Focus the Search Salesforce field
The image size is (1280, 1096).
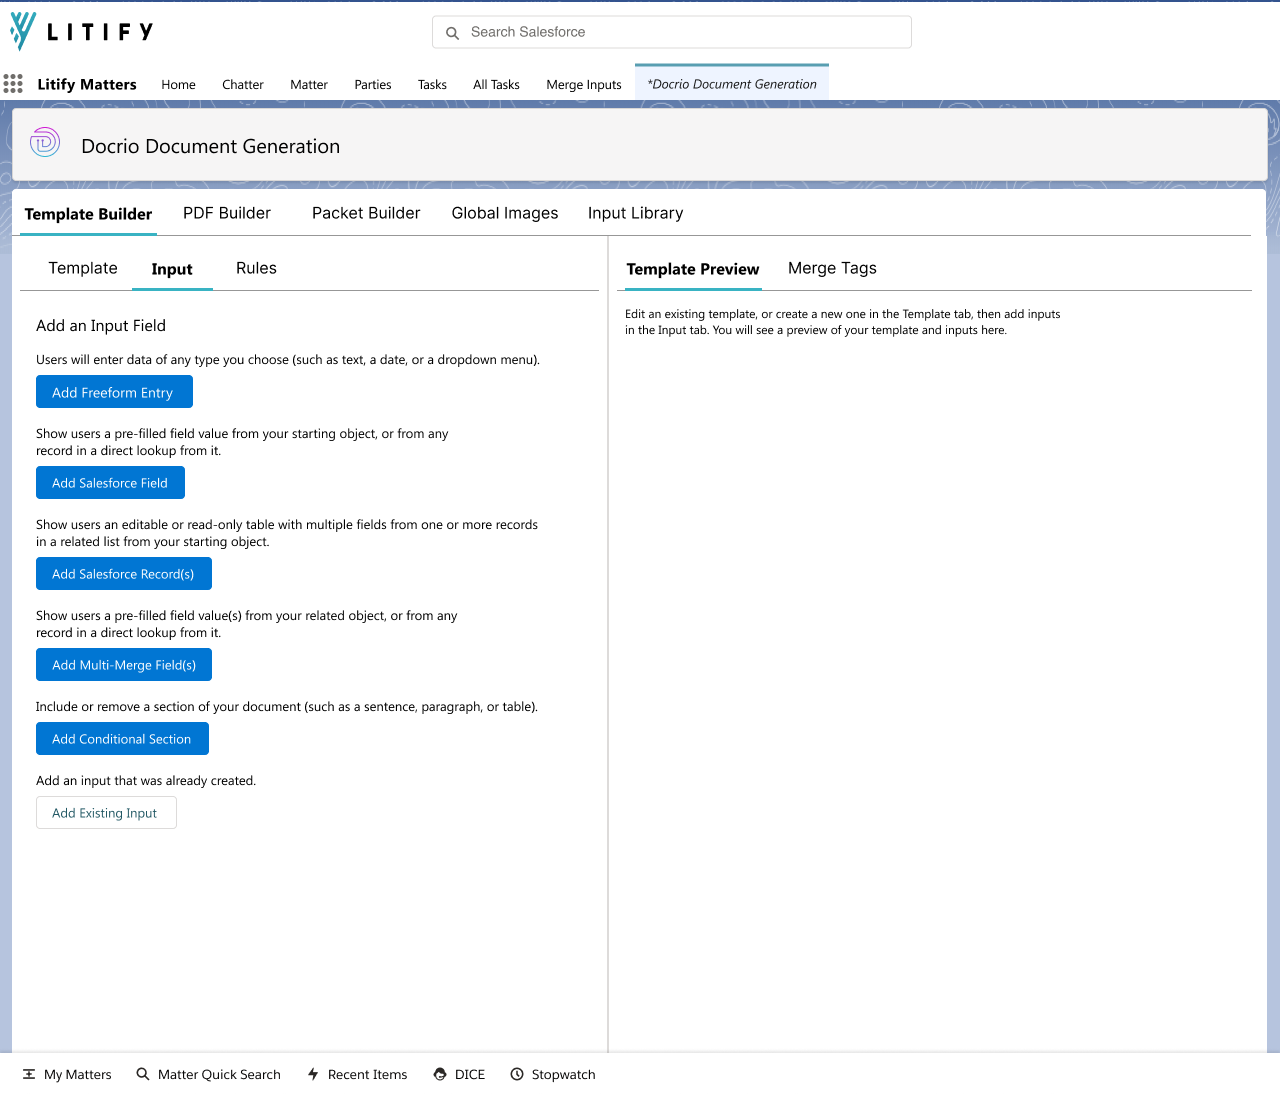click(672, 32)
